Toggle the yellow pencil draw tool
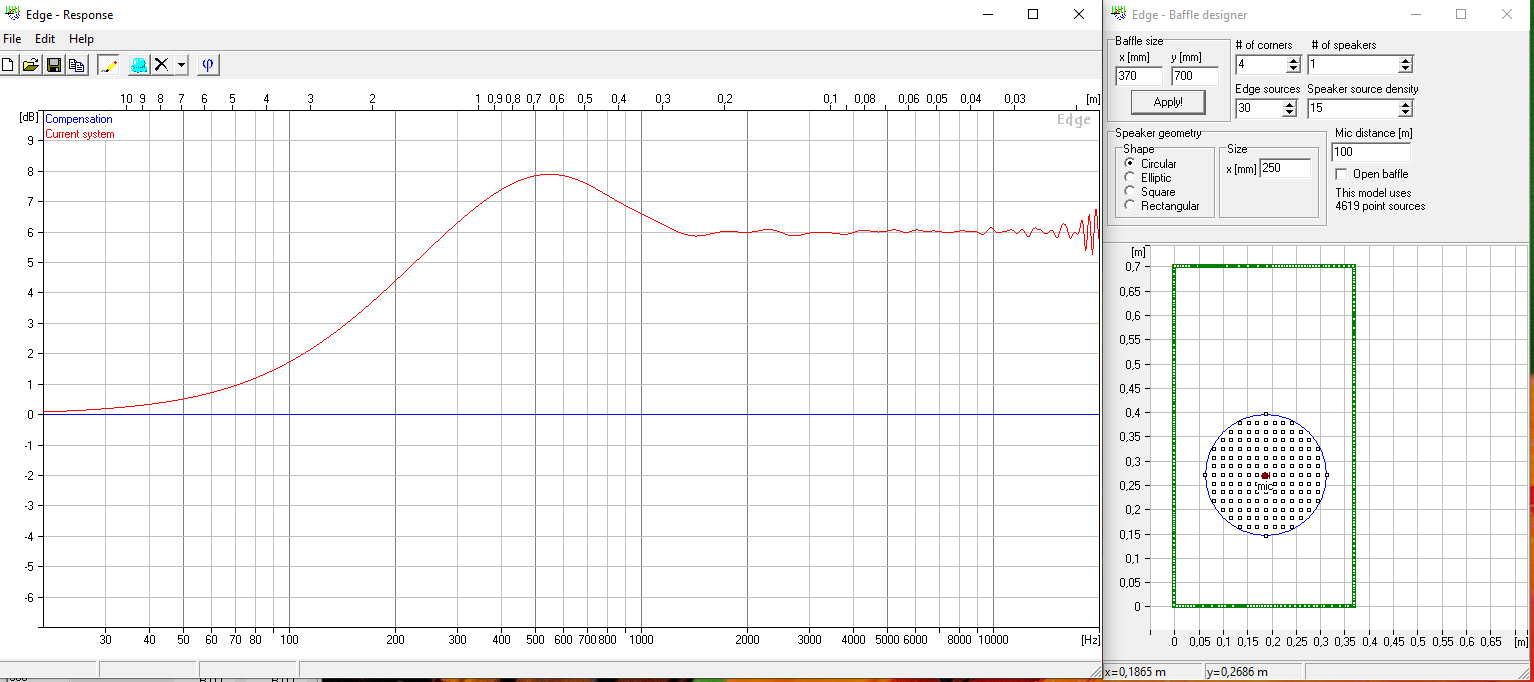 108,65
